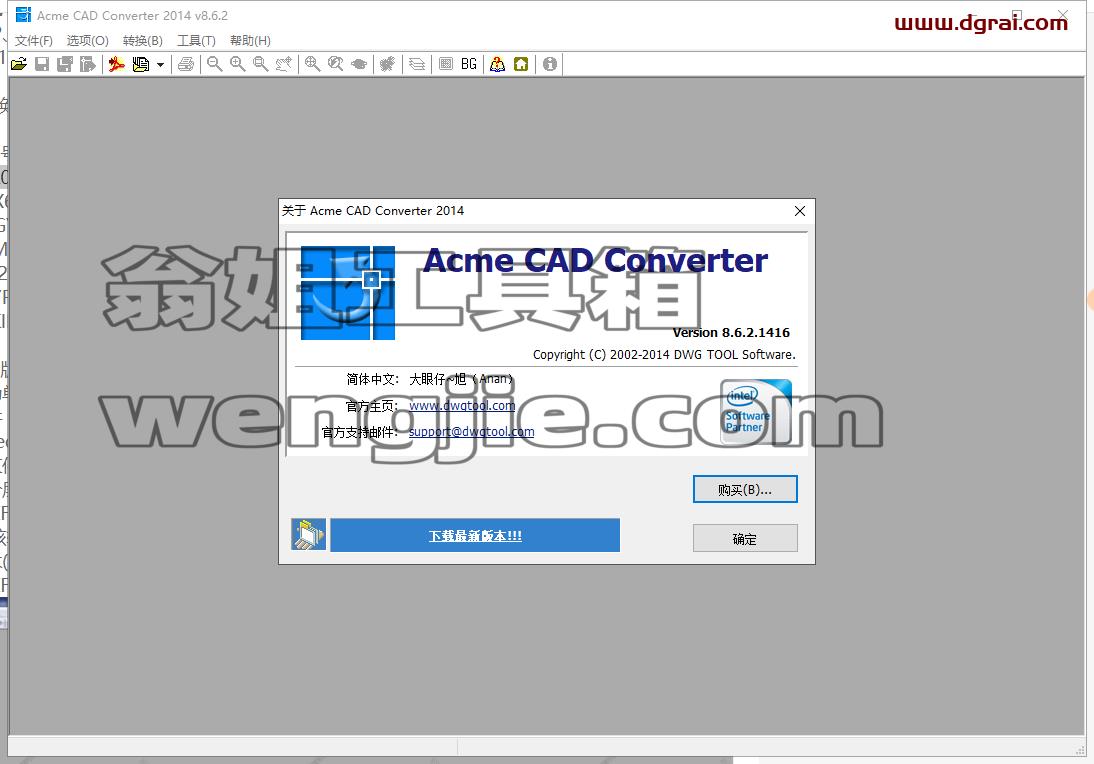This screenshot has height=764, width=1094.
Task: Click the Zoom previous magnifier icon
Action: click(336, 64)
